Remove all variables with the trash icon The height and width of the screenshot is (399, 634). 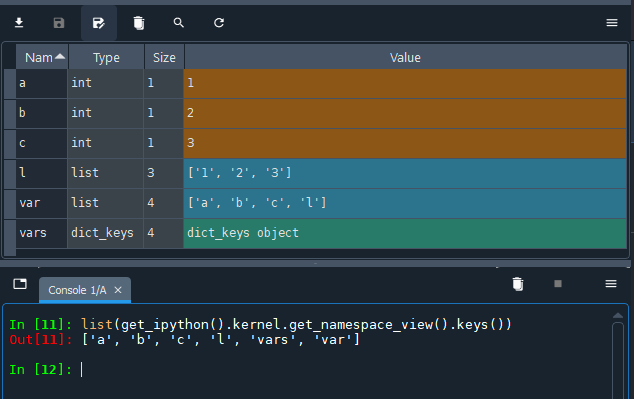click(139, 23)
